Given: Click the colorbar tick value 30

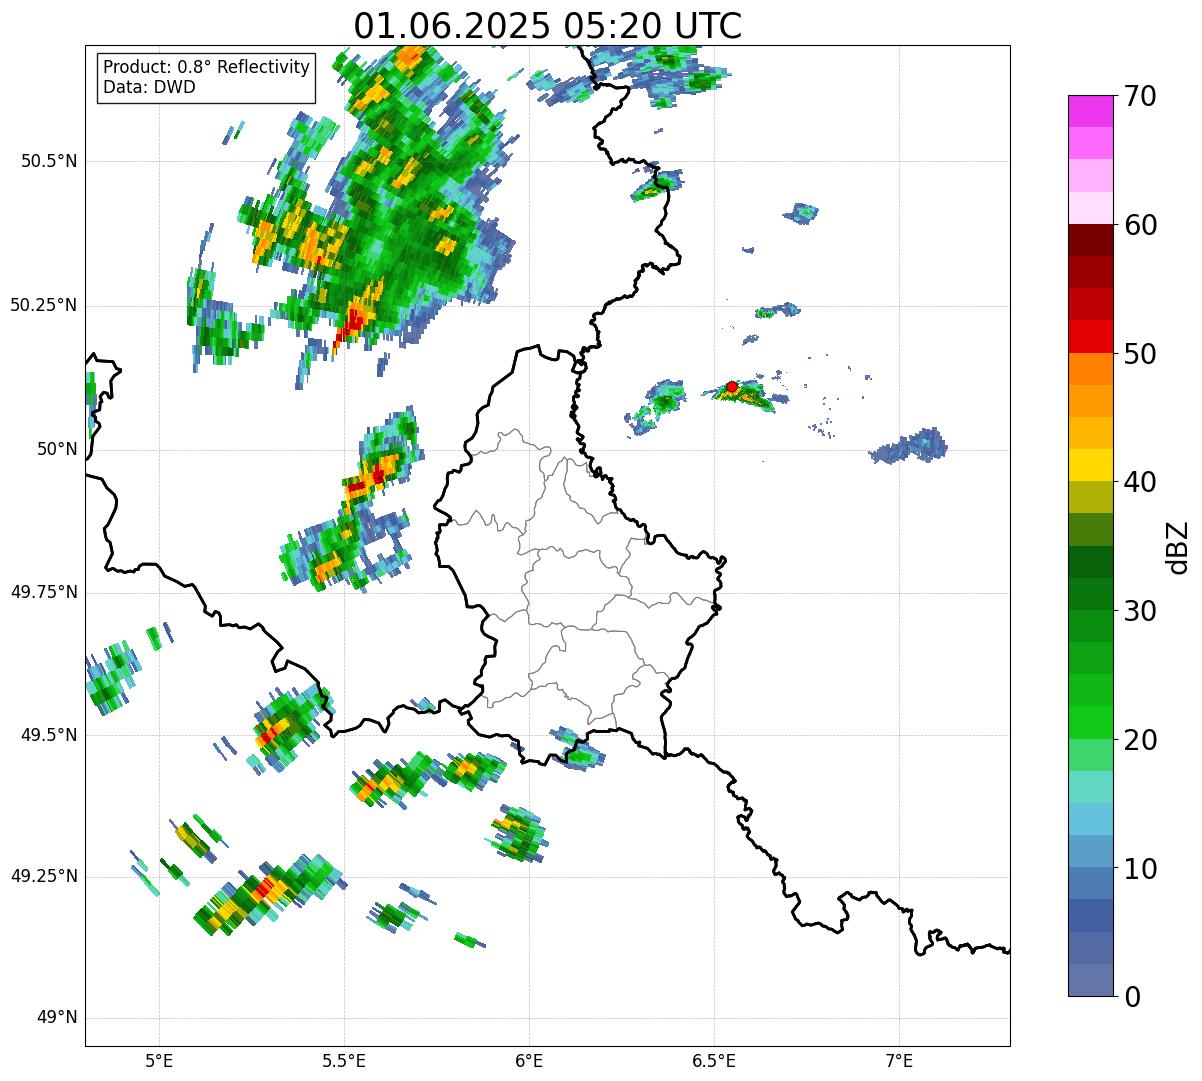Looking at the screenshot, I should pyautogui.click(x=1140, y=611).
